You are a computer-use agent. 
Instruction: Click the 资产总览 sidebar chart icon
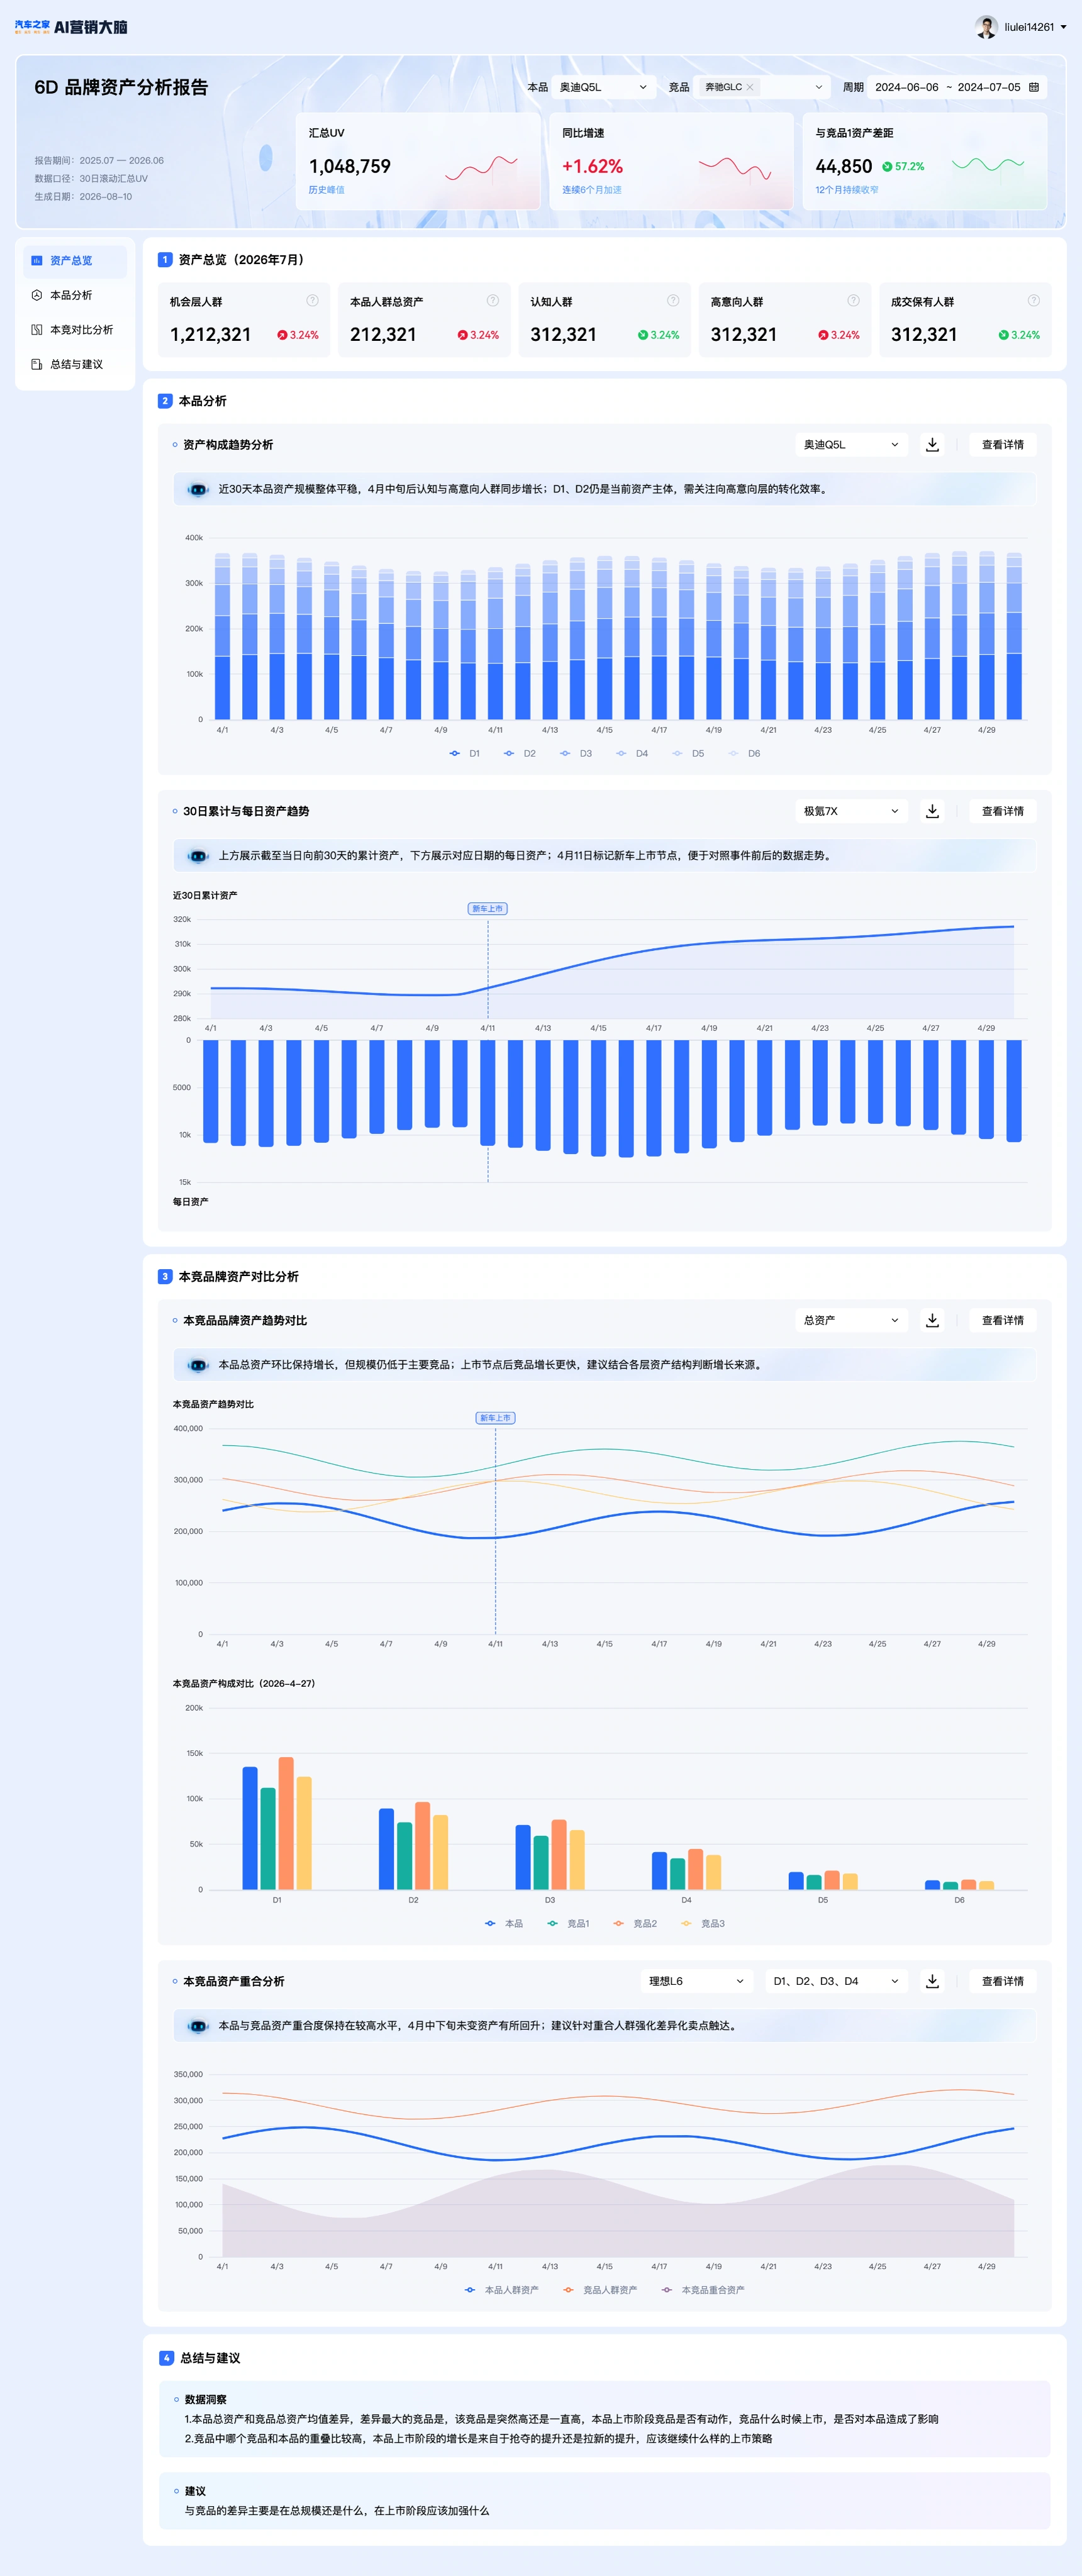(x=37, y=261)
